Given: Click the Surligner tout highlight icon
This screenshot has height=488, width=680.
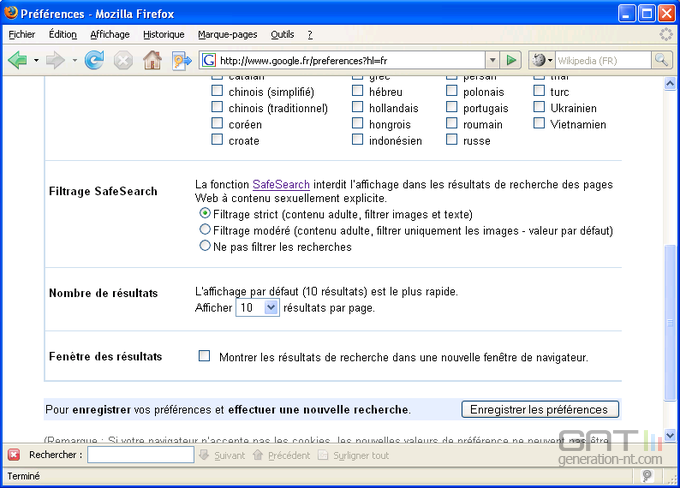Looking at the screenshot, I should (x=323, y=455).
